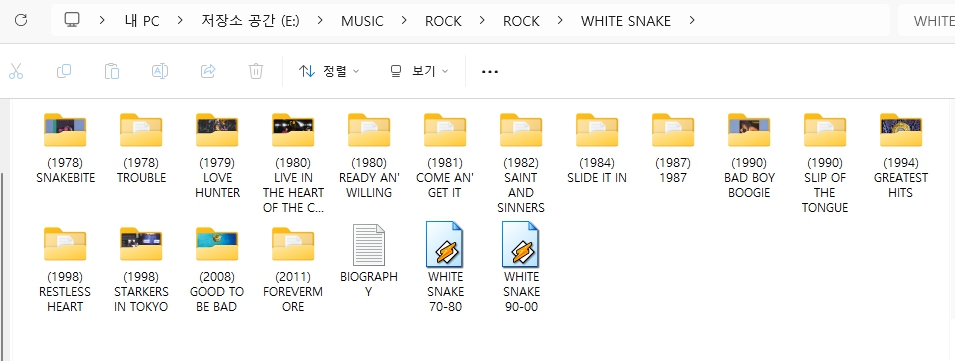Screen dimensions: 955x361
Task: Select the Share icon in toolbar
Action: [x=208, y=71]
